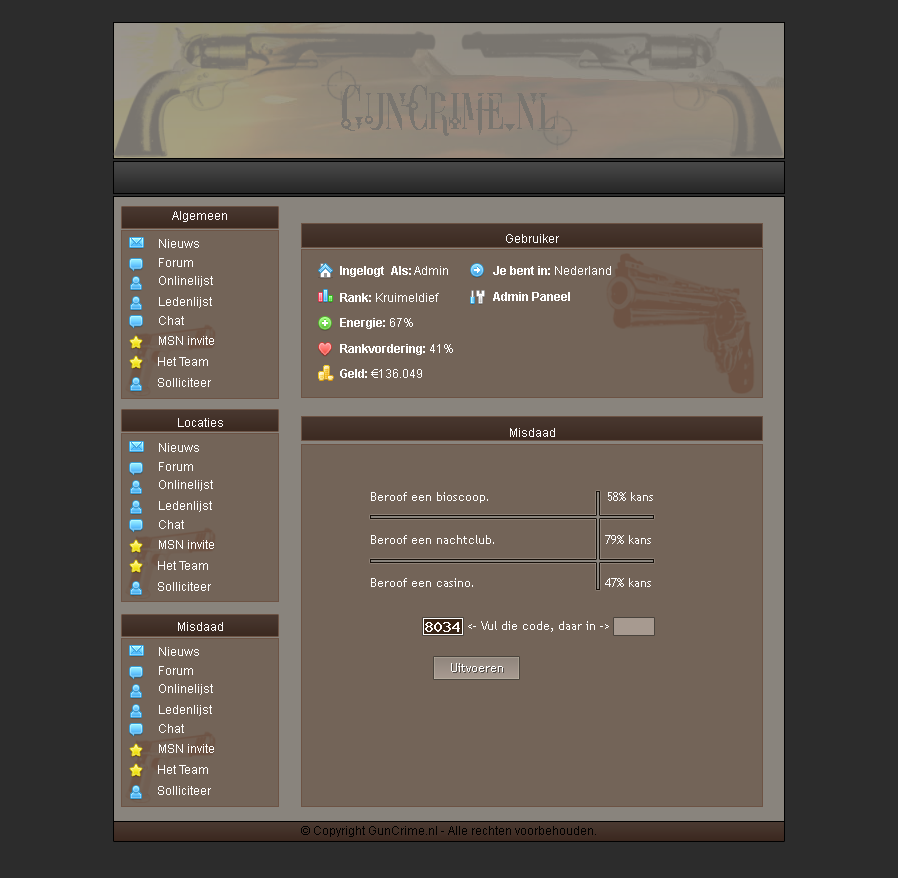Click the '58% kans' value
The height and width of the screenshot is (878, 898).
tap(630, 497)
